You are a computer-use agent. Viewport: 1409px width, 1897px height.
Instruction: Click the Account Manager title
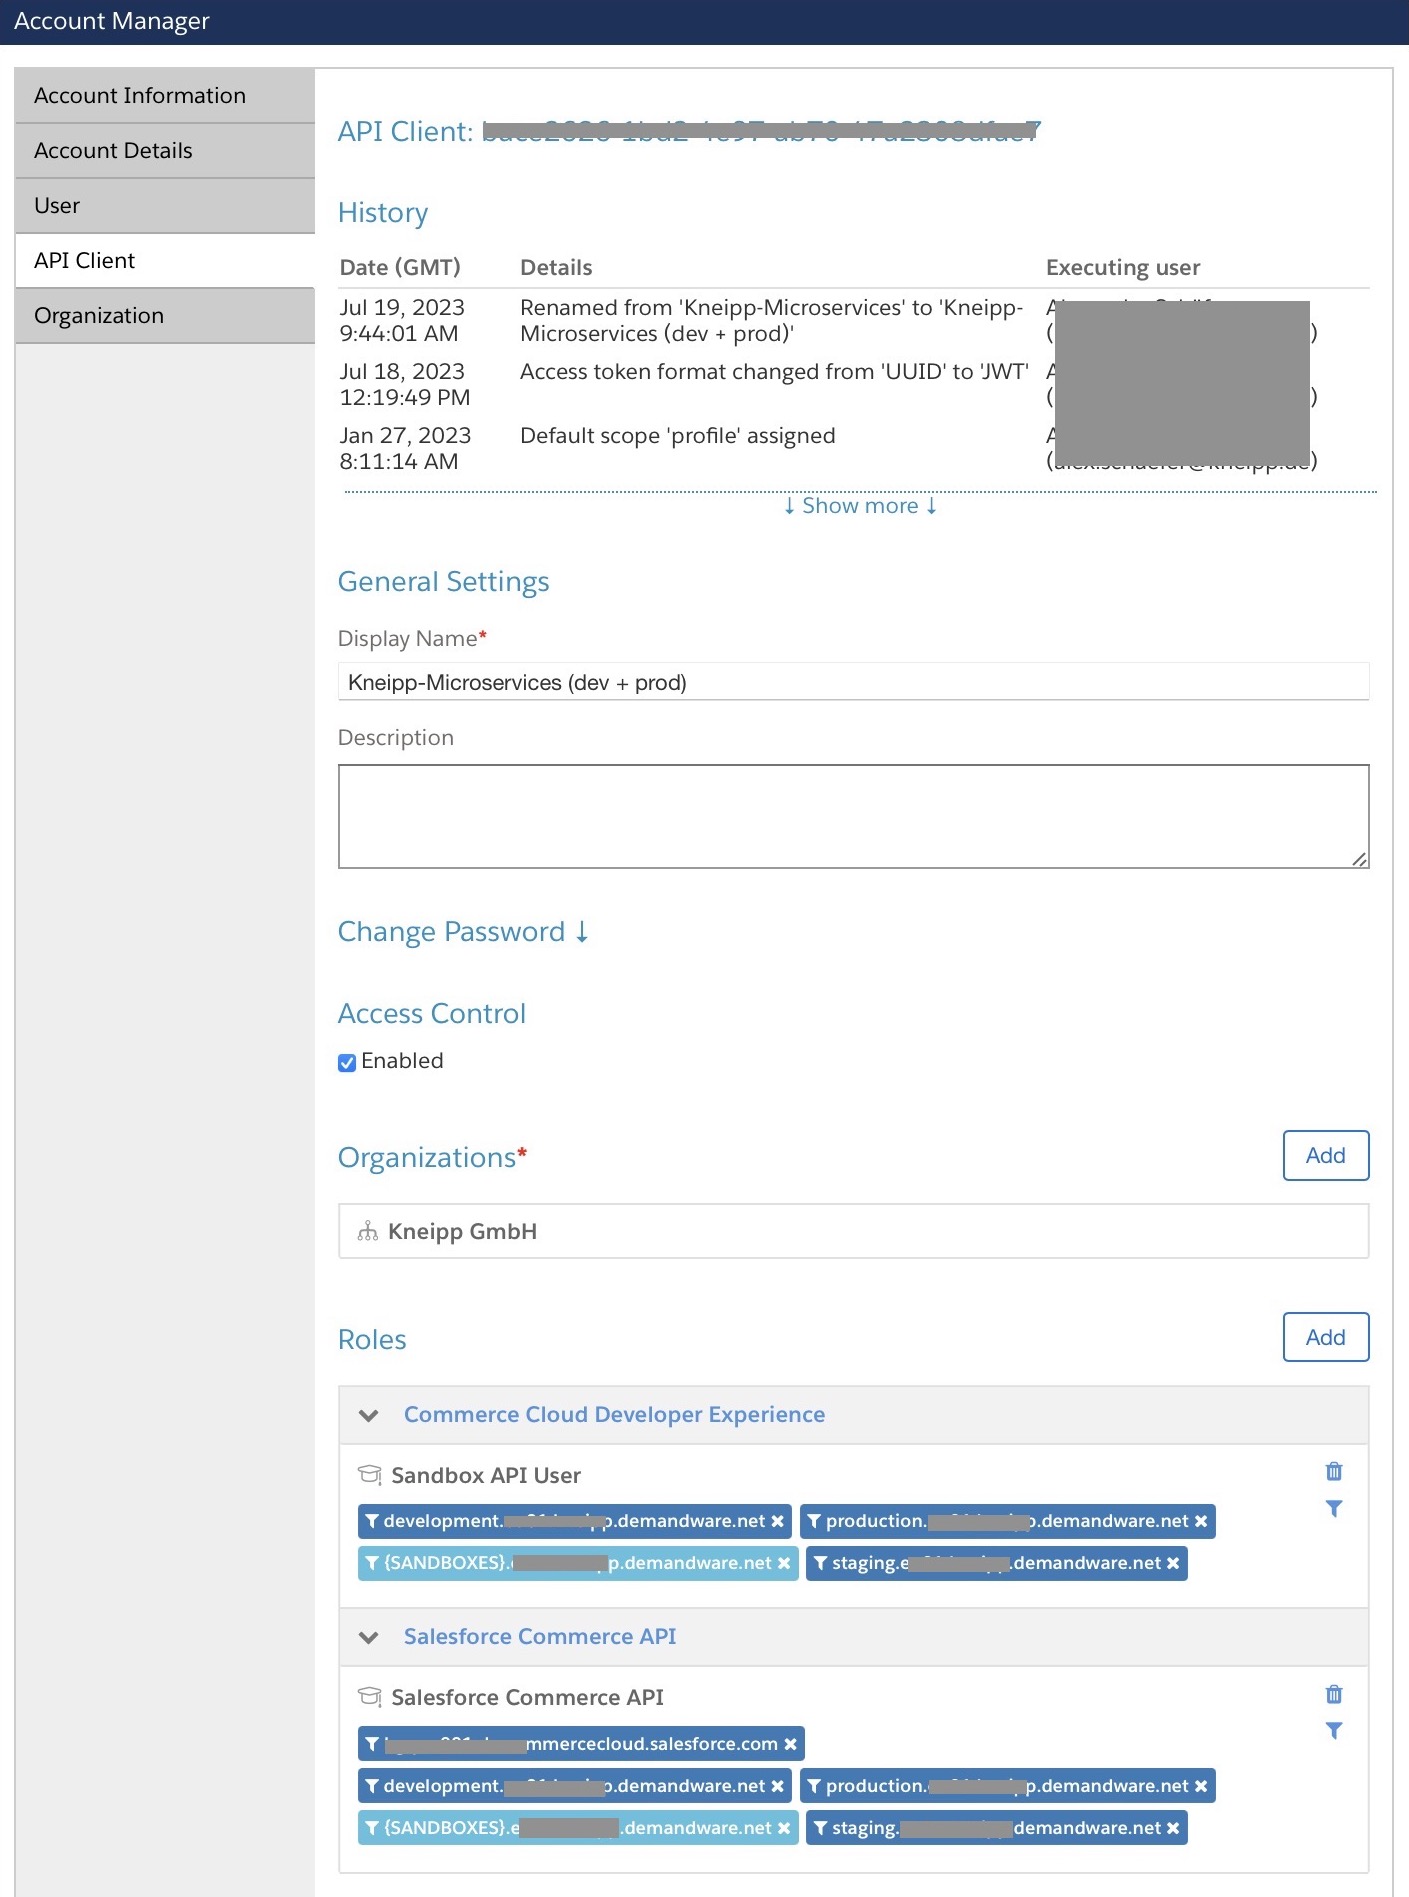(x=112, y=21)
